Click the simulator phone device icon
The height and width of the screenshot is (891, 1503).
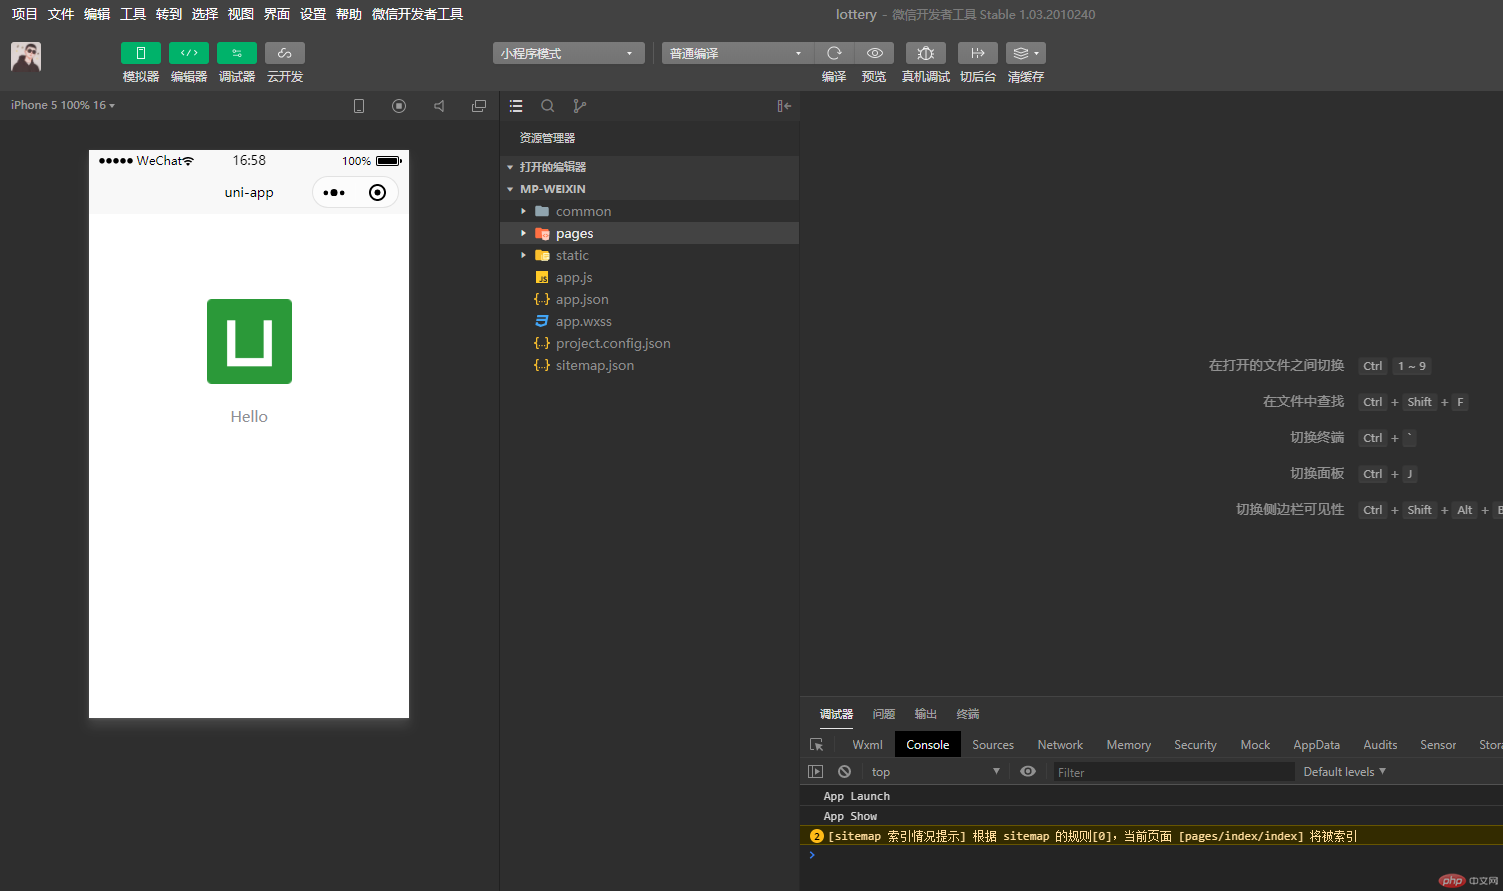click(359, 106)
